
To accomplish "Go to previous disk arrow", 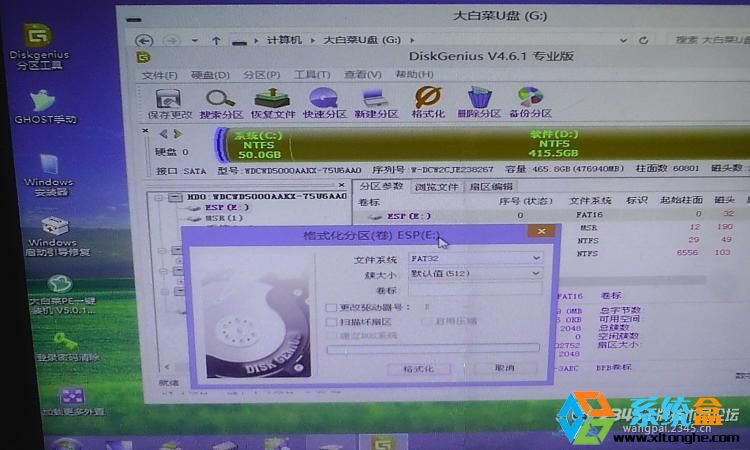I will 164,133.
